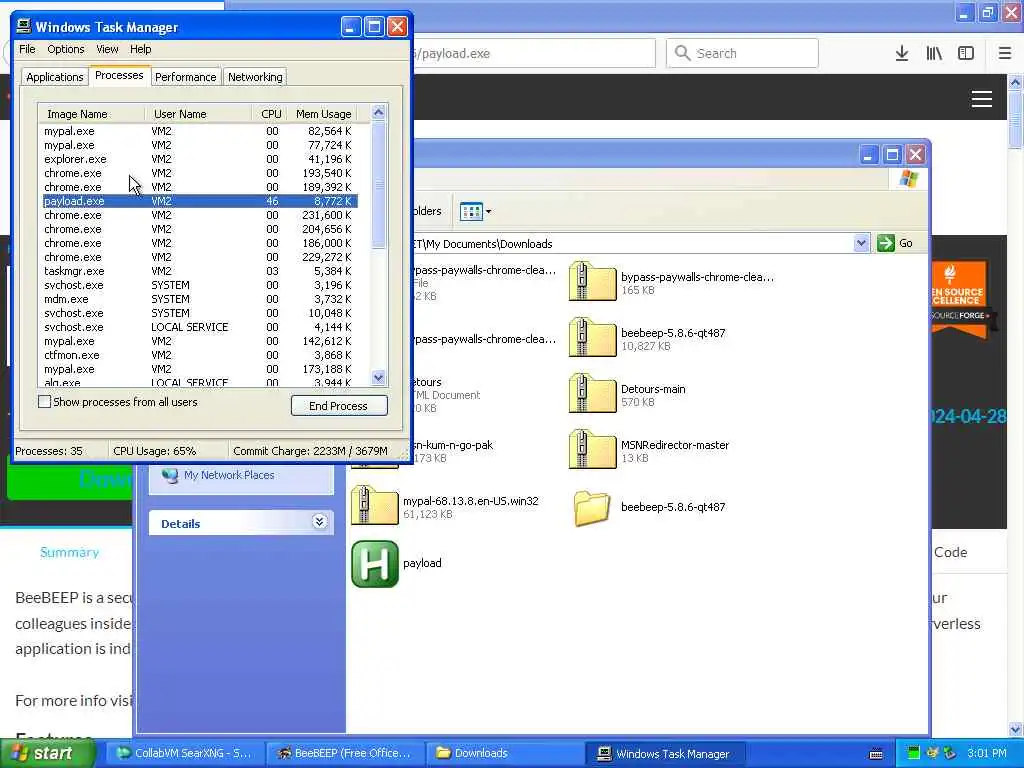Switch to the Applications tab

55,77
